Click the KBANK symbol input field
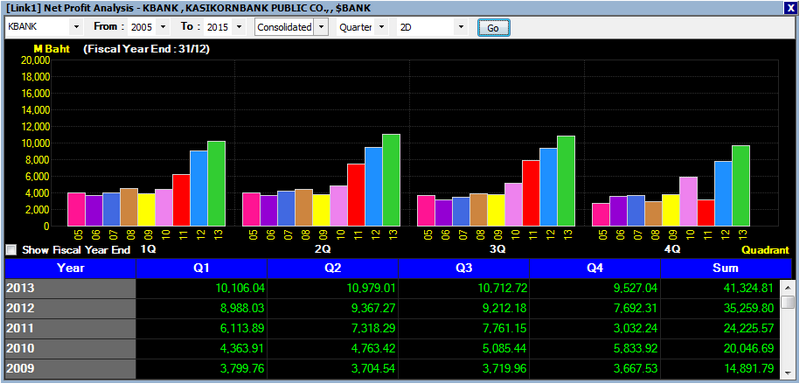 point(38,28)
